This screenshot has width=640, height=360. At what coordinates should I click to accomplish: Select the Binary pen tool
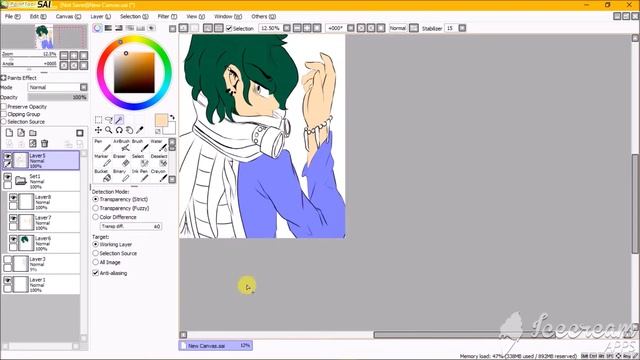point(121,175)
